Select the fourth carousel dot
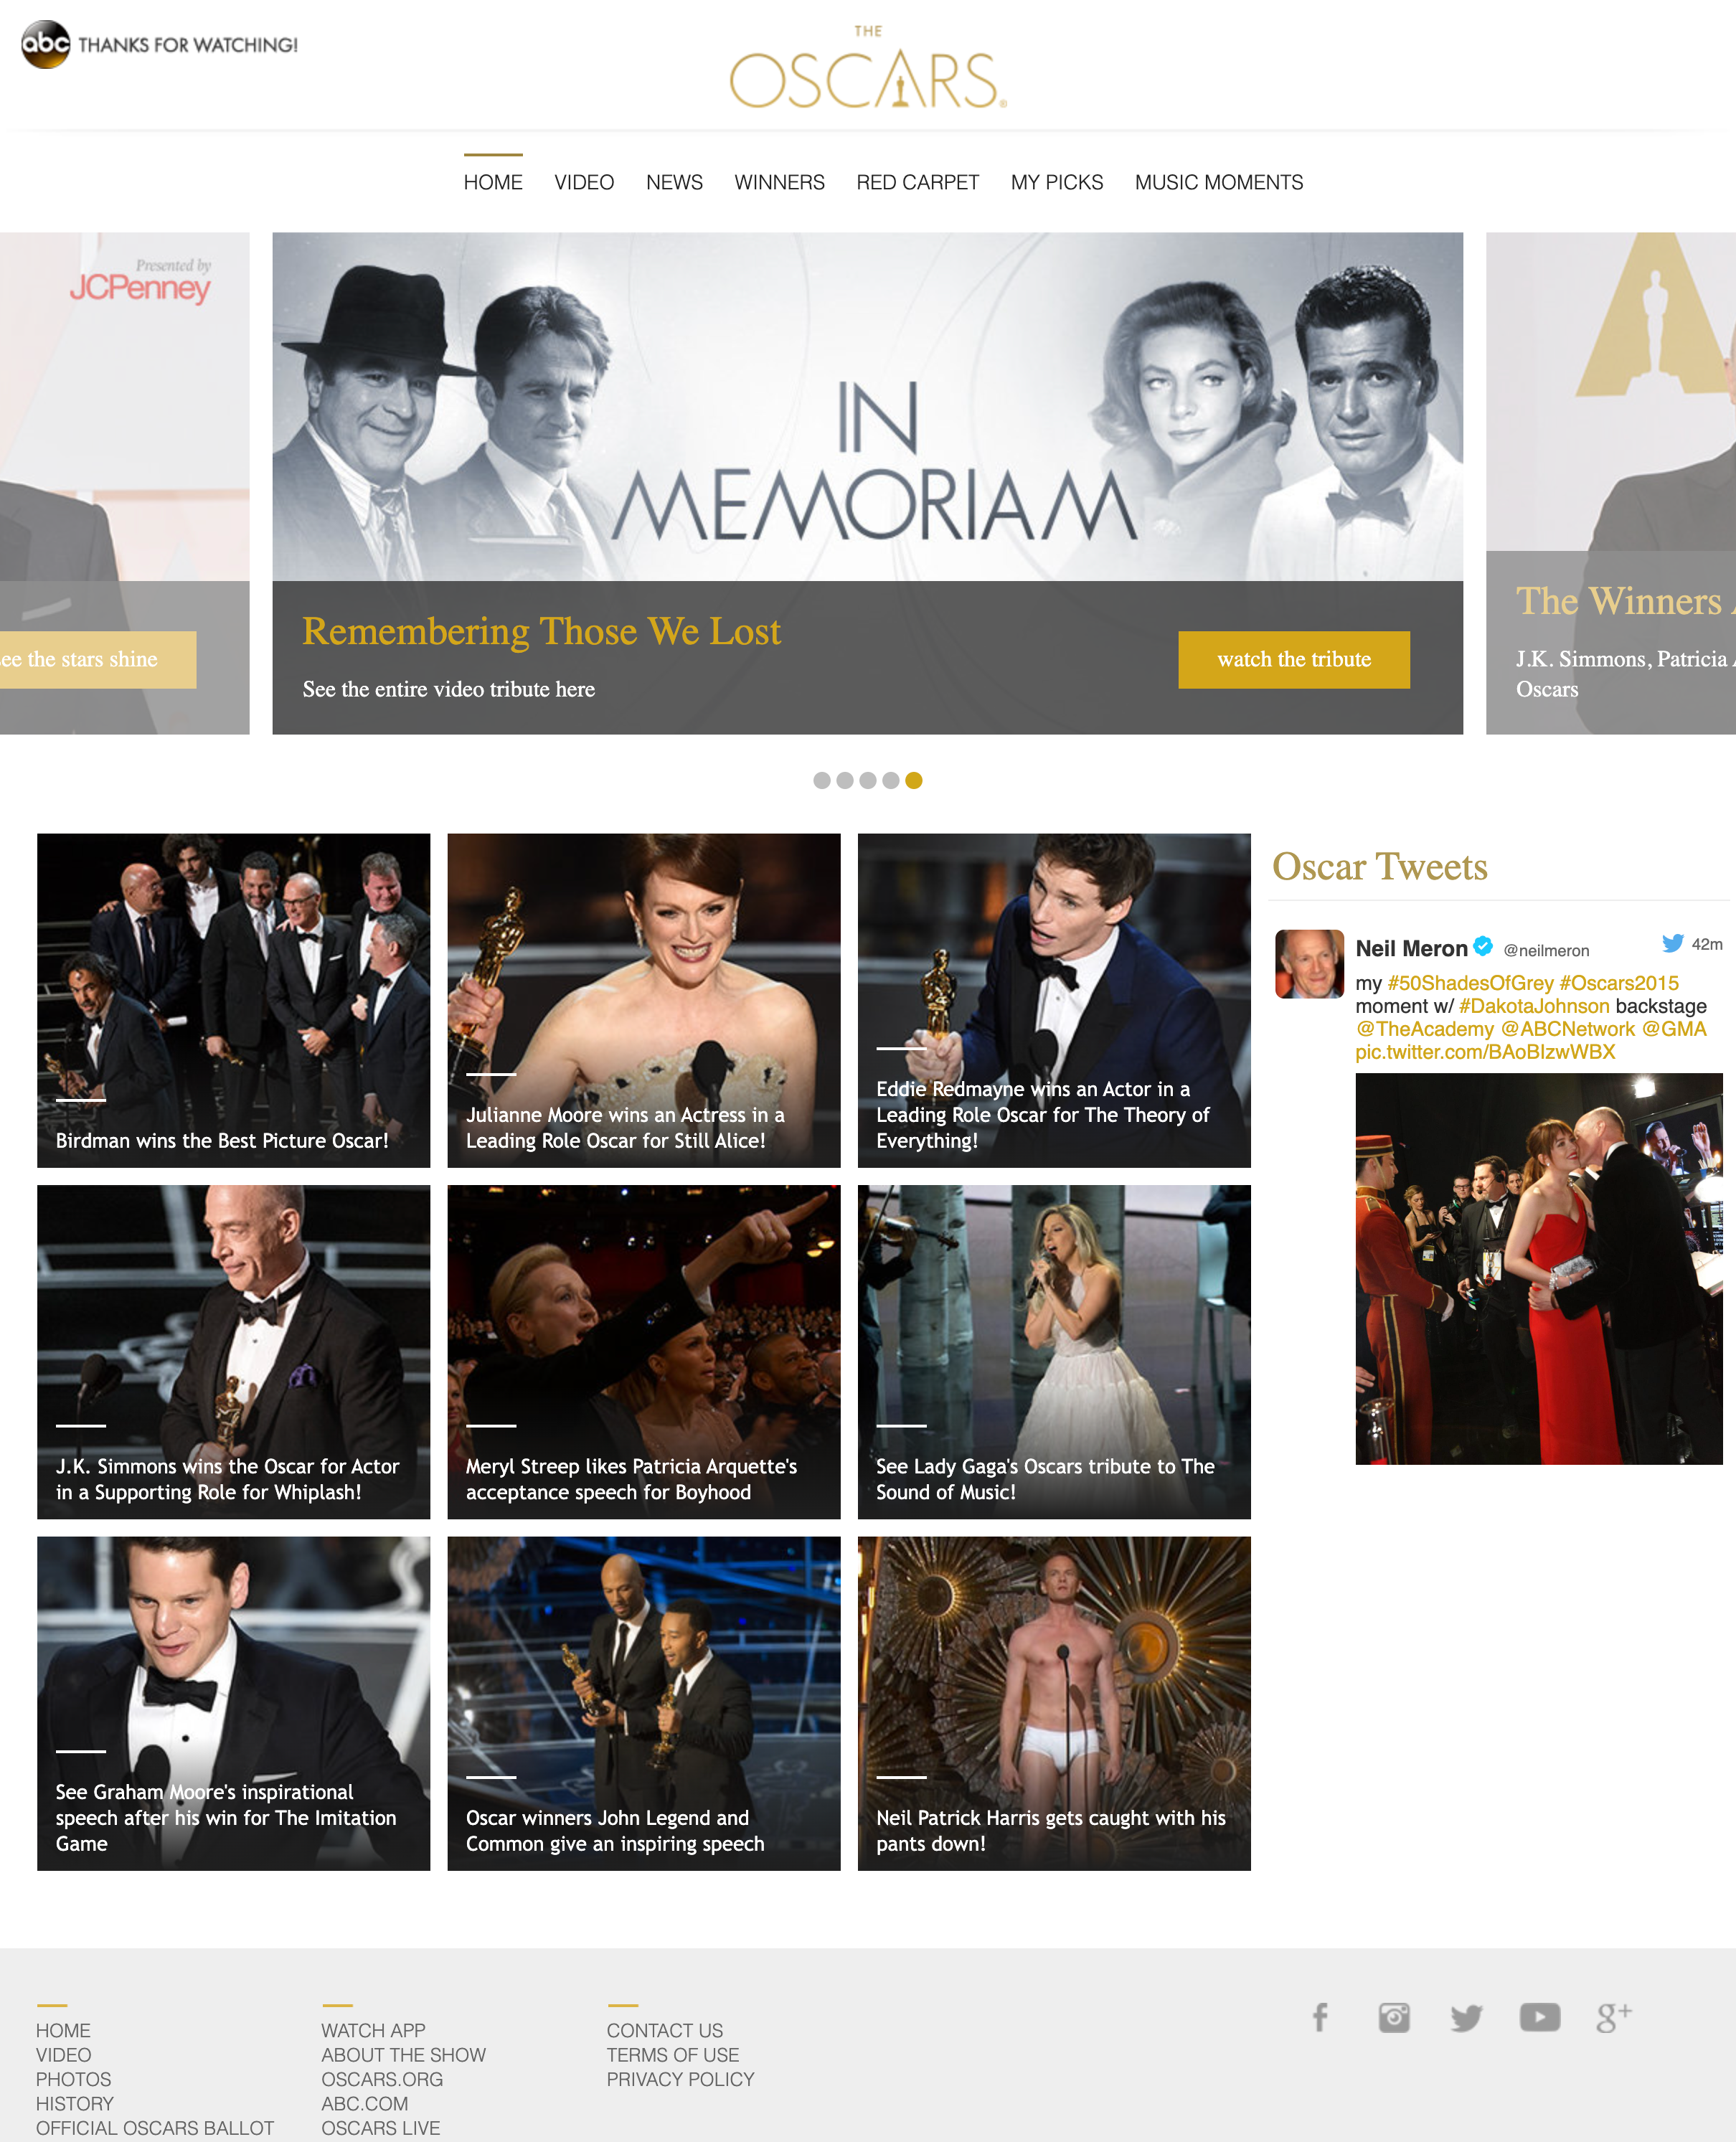Viewport: 1736px width, 2142px height. coord(890,780)
